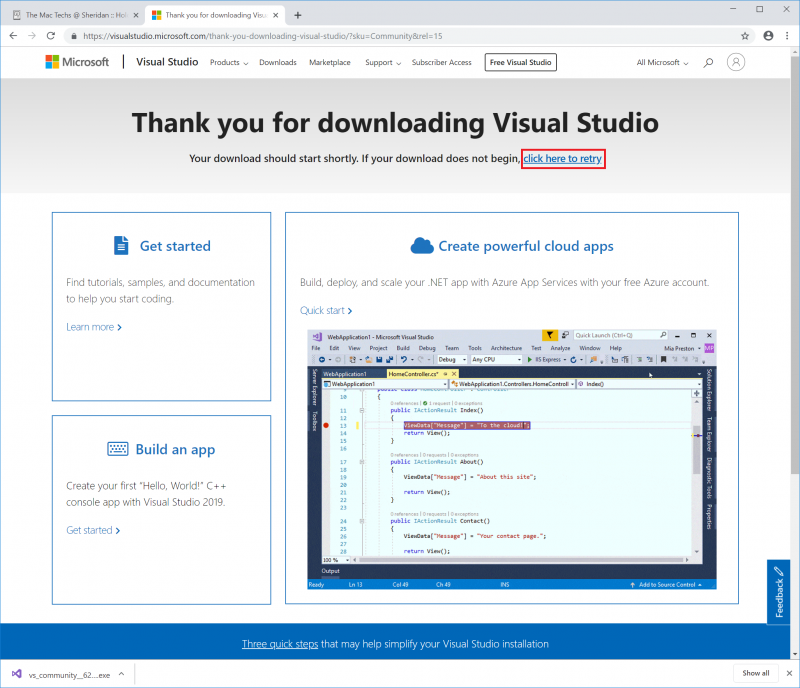
Task: Click the Free Visual Studio button
Action: point(520,62)
